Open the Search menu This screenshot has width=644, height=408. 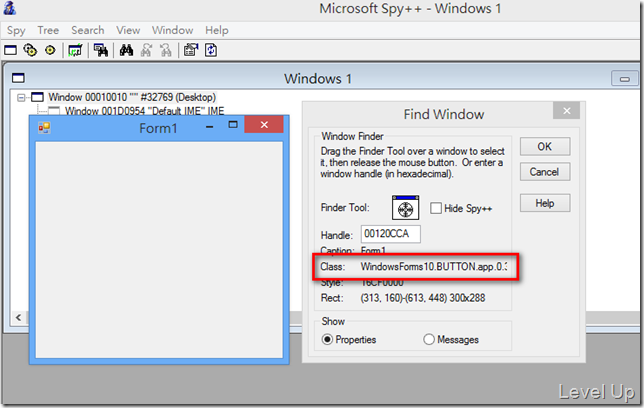[x=87, y=30]
